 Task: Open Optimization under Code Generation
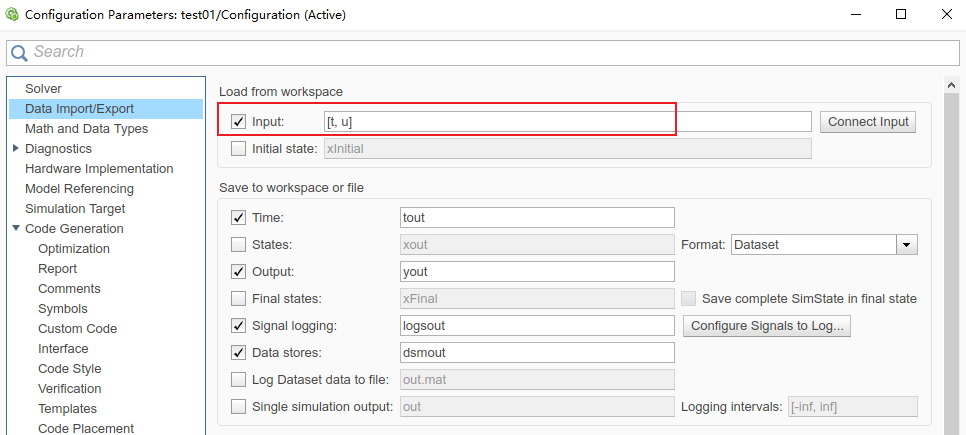(74, 249)
